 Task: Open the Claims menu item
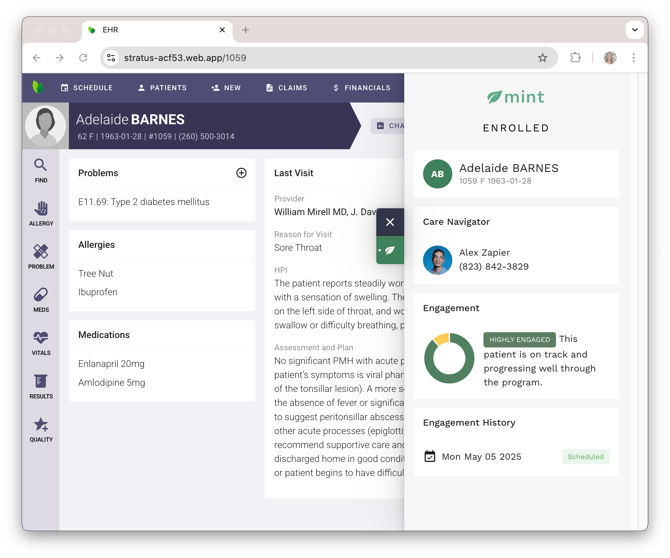pyautogui.click(x=286, y=88)
